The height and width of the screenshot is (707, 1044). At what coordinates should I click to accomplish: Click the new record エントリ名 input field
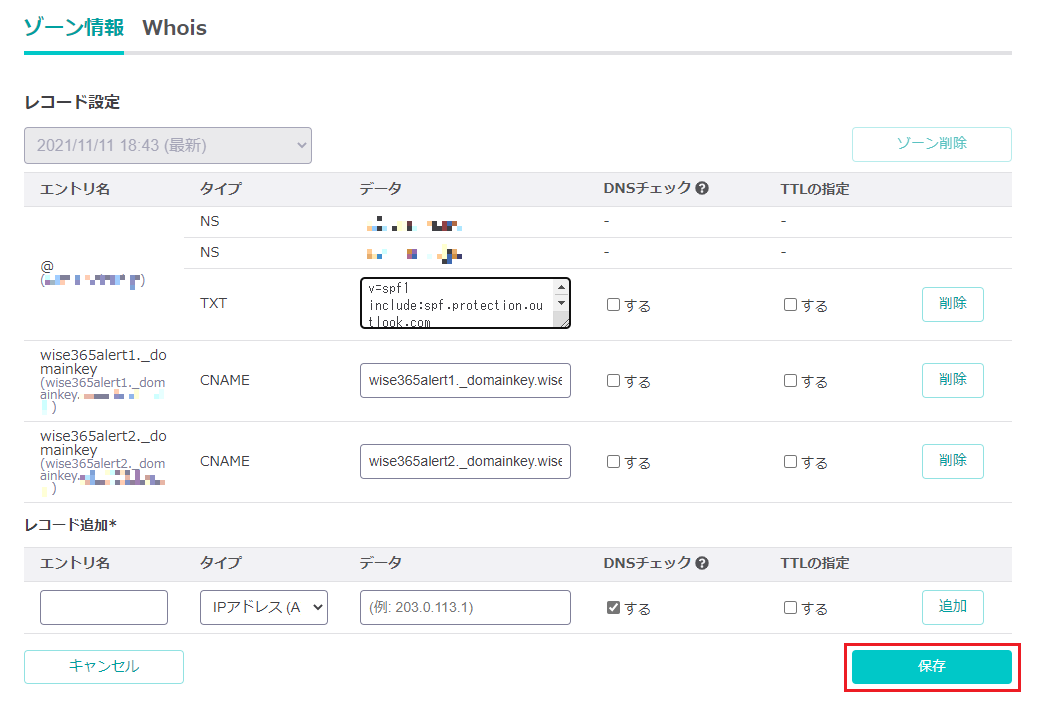tap(104, 607)
